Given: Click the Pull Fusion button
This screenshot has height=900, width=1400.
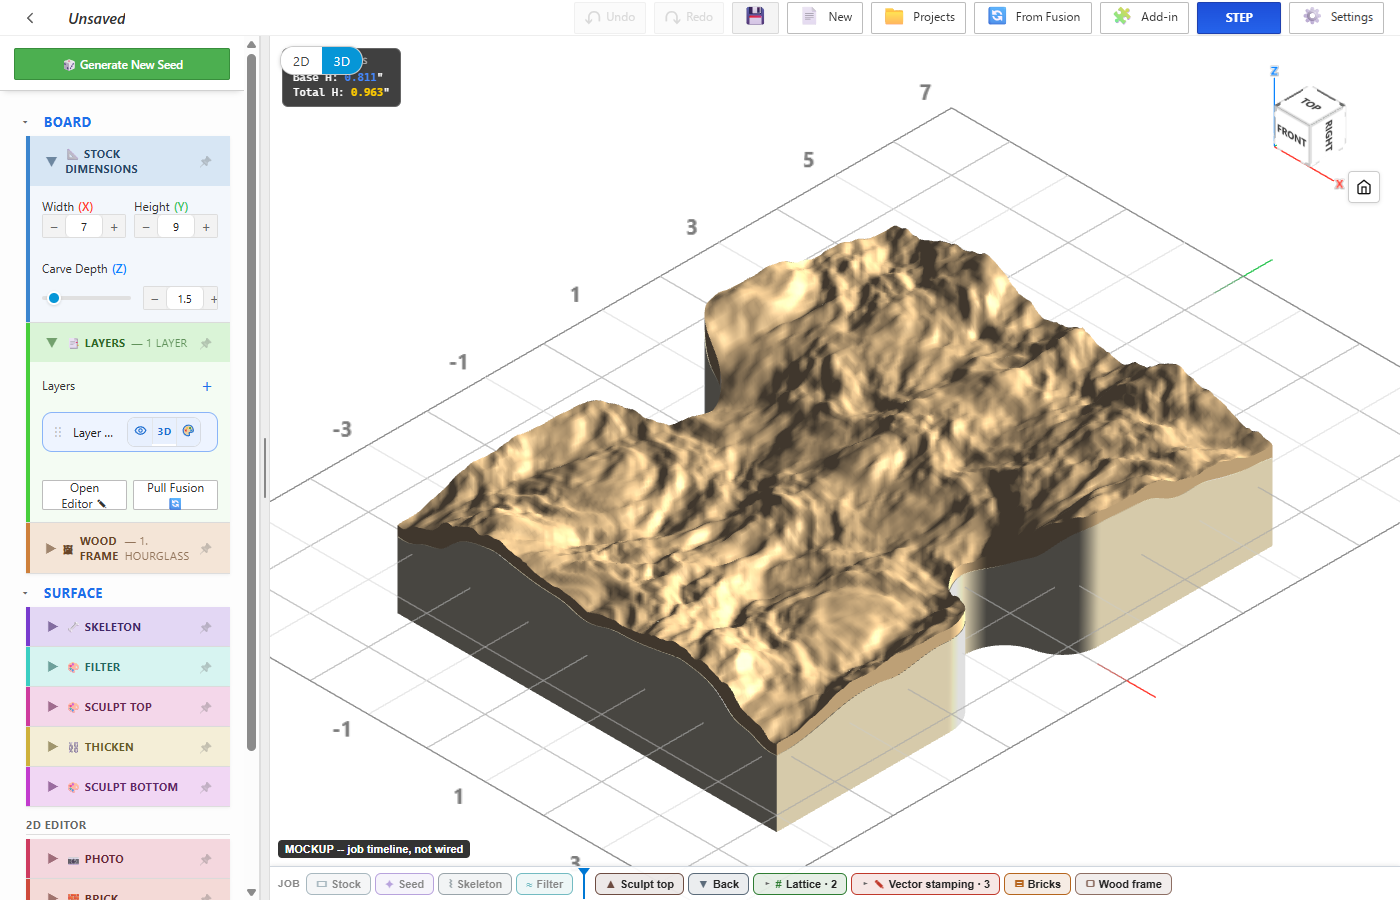Looking at the screenshot, I should (x=175, y=495).
